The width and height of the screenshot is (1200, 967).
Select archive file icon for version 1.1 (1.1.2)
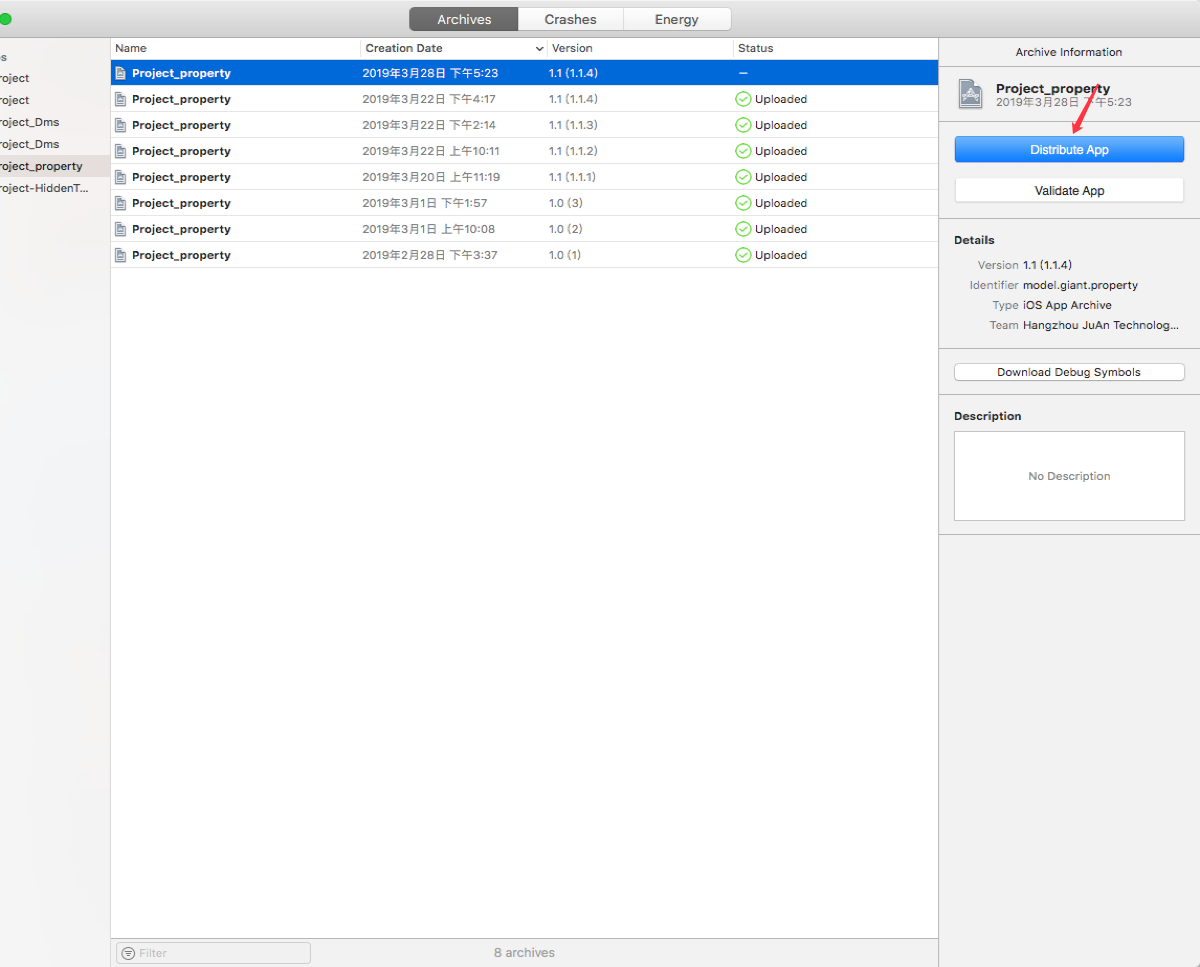point(121,151)
